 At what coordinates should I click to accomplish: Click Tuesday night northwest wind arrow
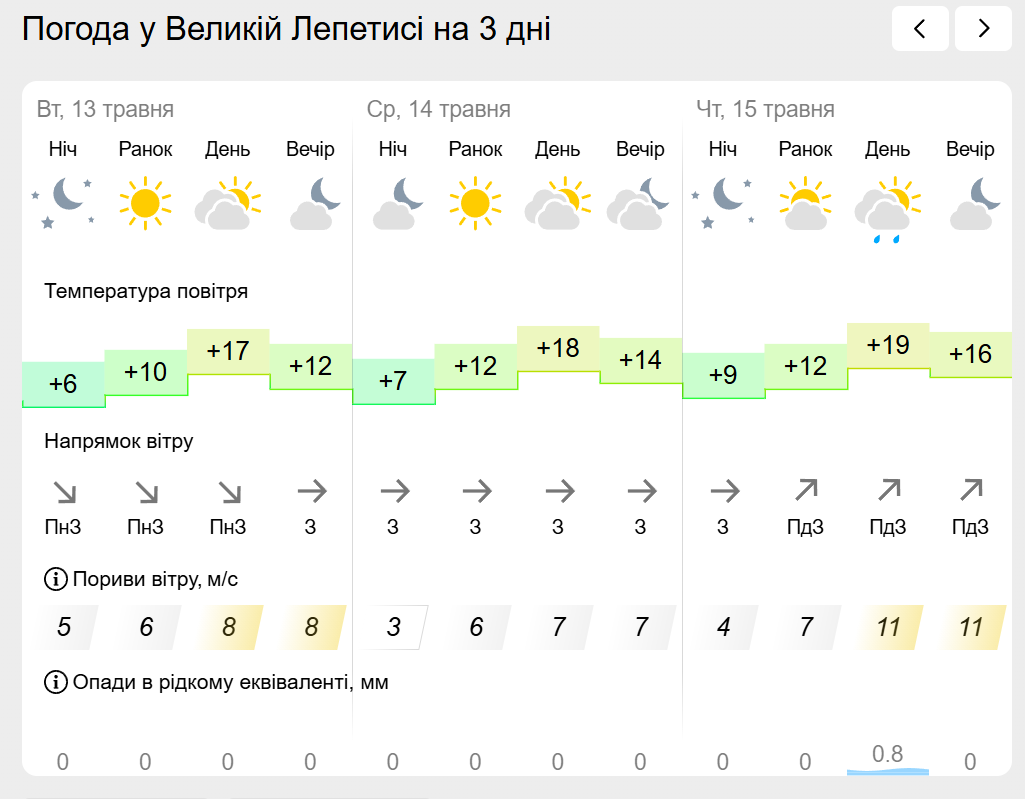pyautogui.click(x=65, y=492)
